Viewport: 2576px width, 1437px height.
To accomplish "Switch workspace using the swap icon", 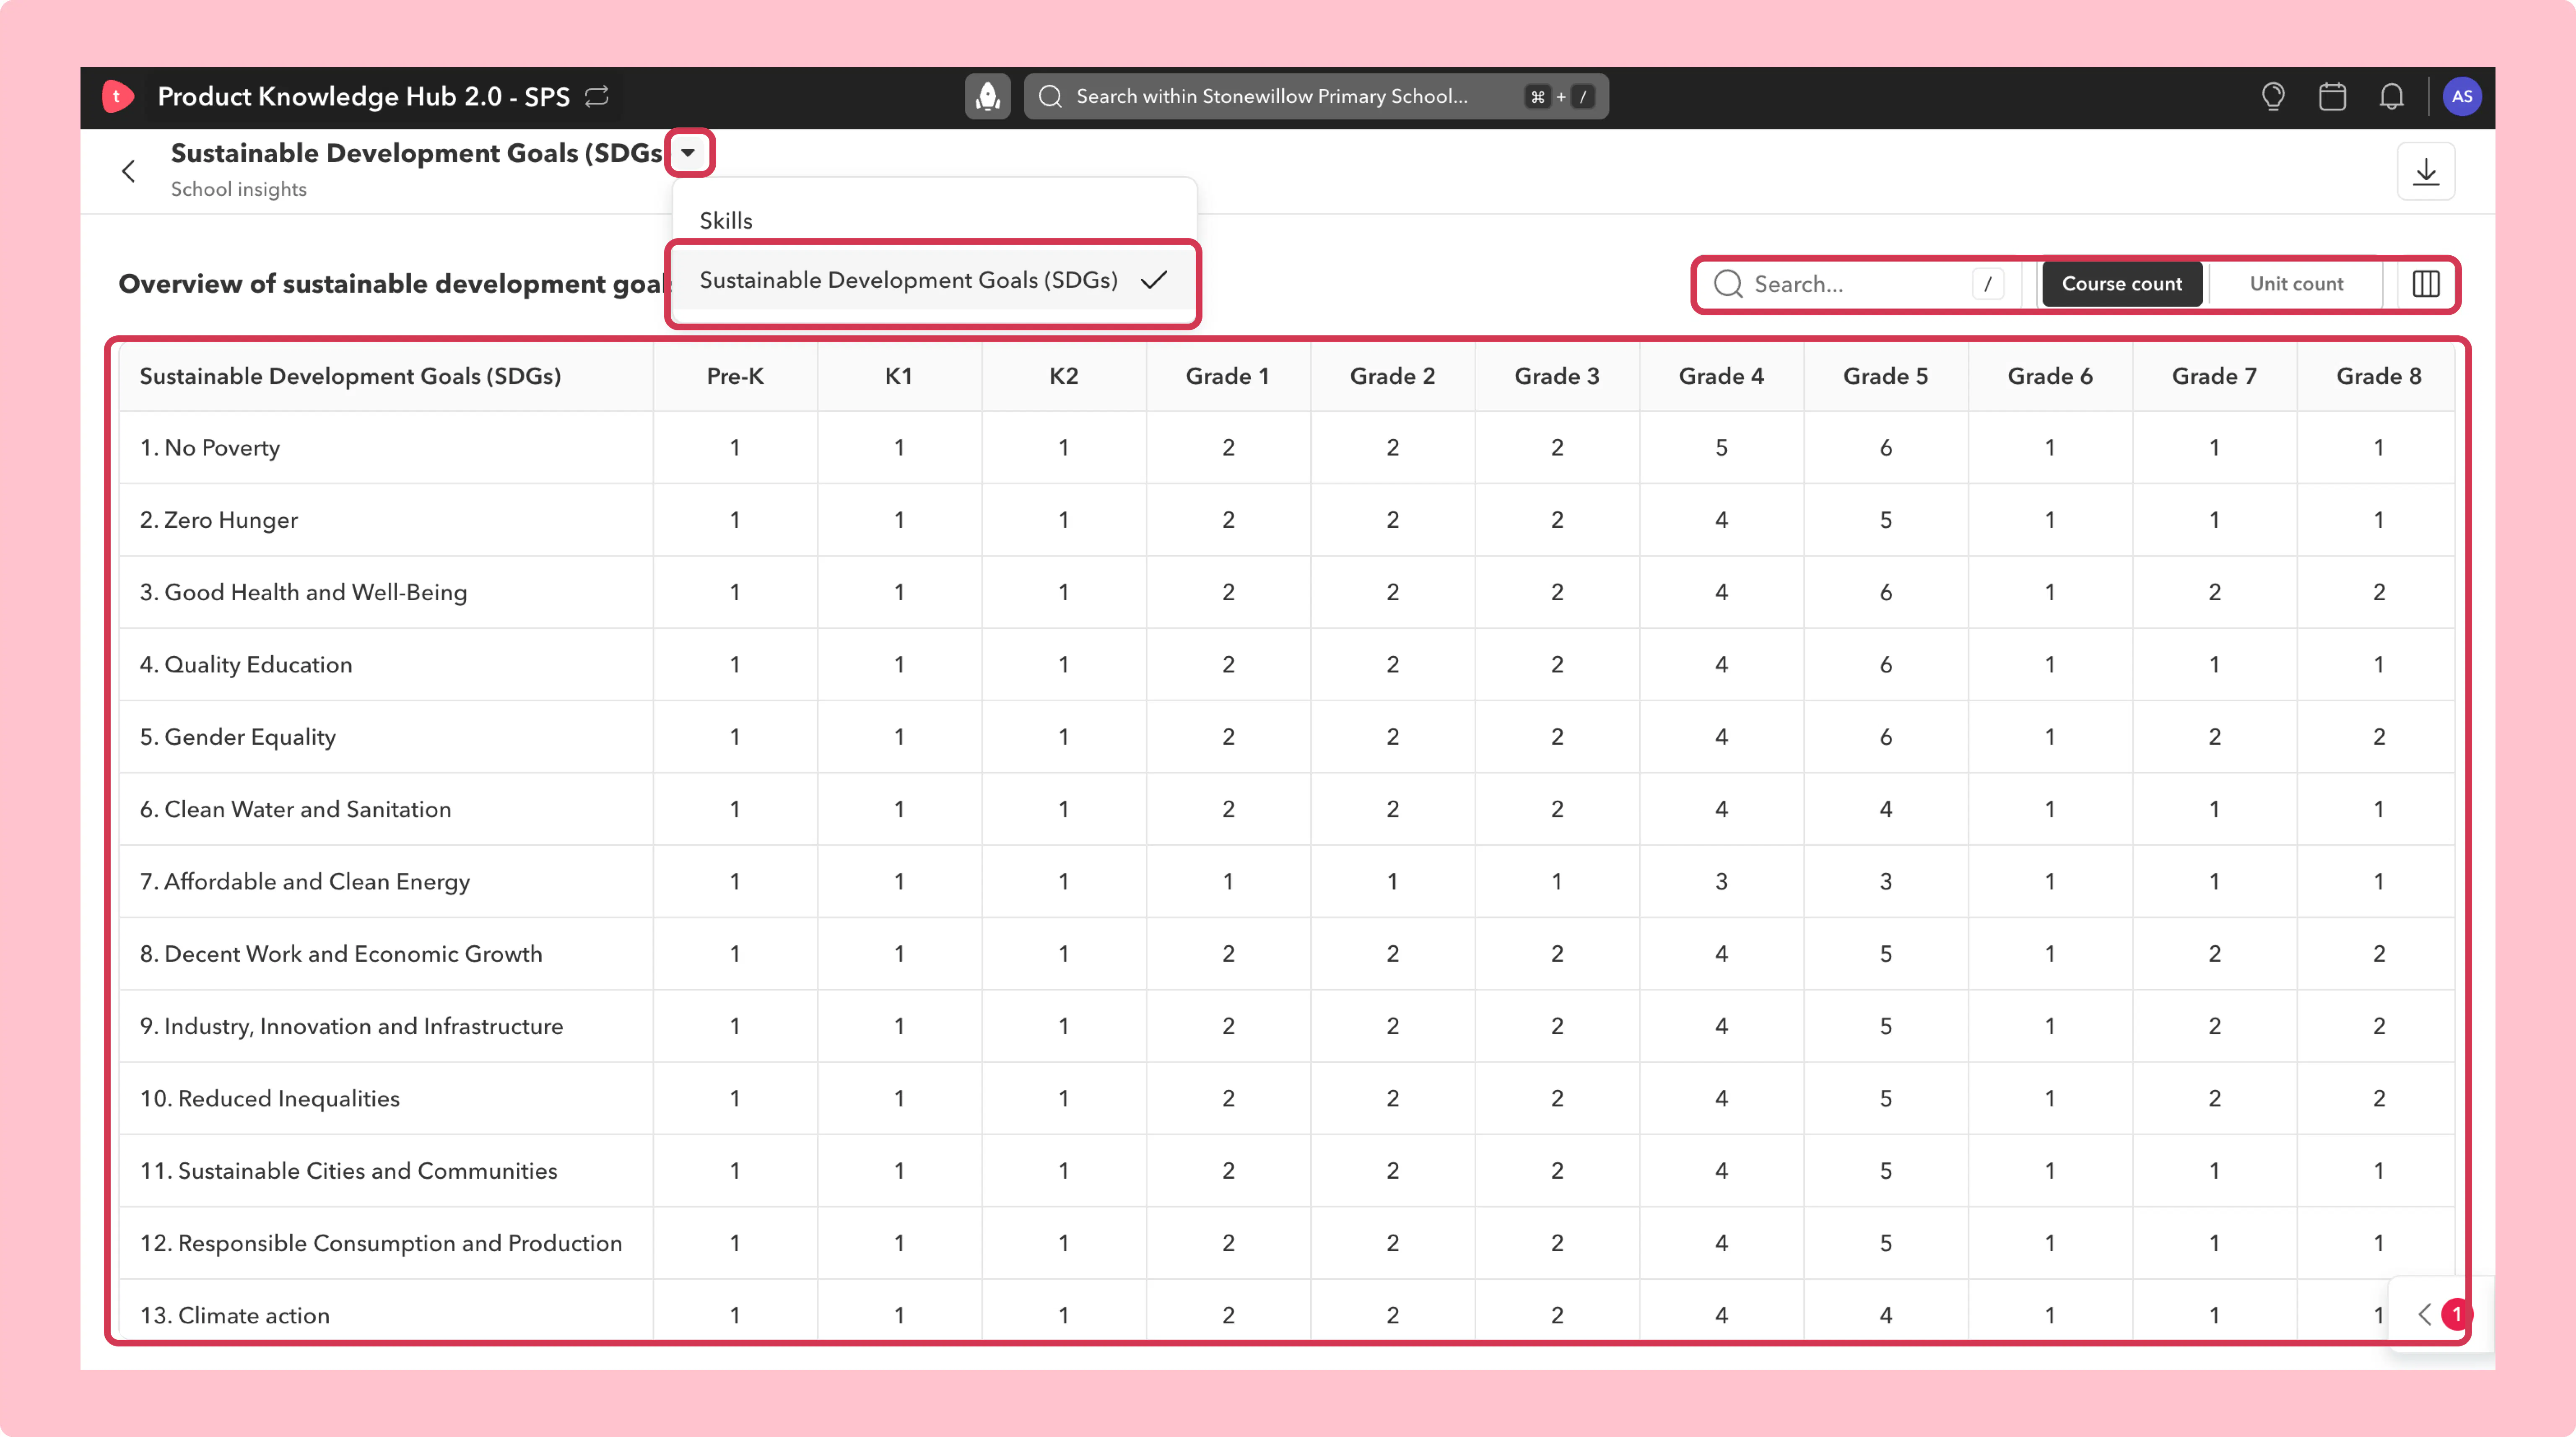I will coord(597,96).
